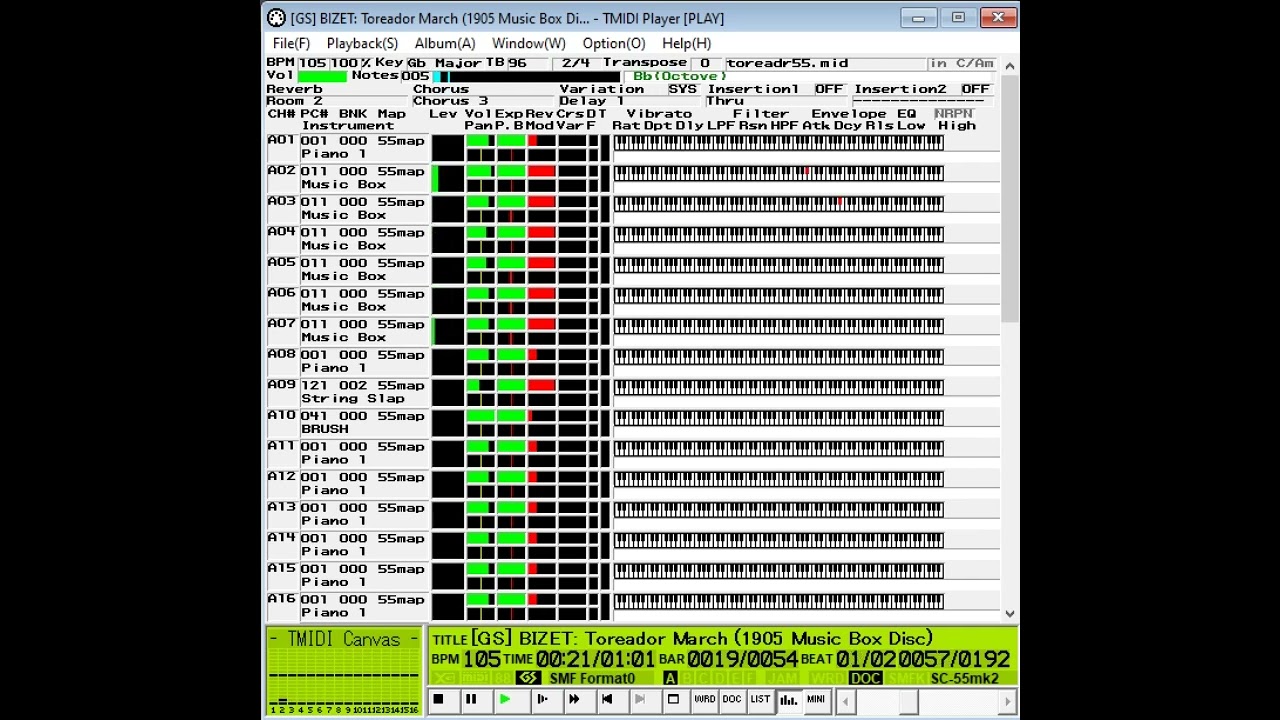Viewport: 1280px width, 720px height.
Task: Toggle Insertion2 OFF indicator
Action: [x=975, y=89]
